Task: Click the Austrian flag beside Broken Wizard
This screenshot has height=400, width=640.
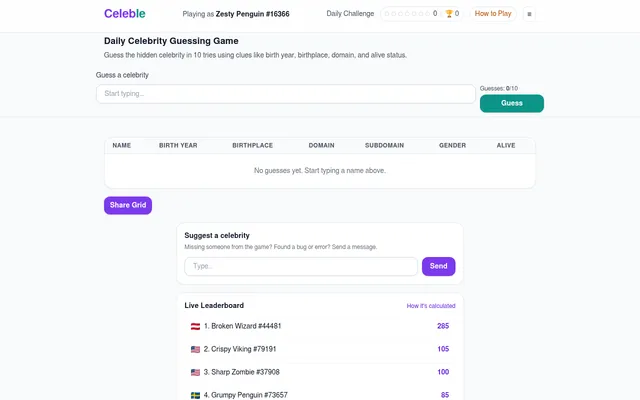Action: point(196,326)
